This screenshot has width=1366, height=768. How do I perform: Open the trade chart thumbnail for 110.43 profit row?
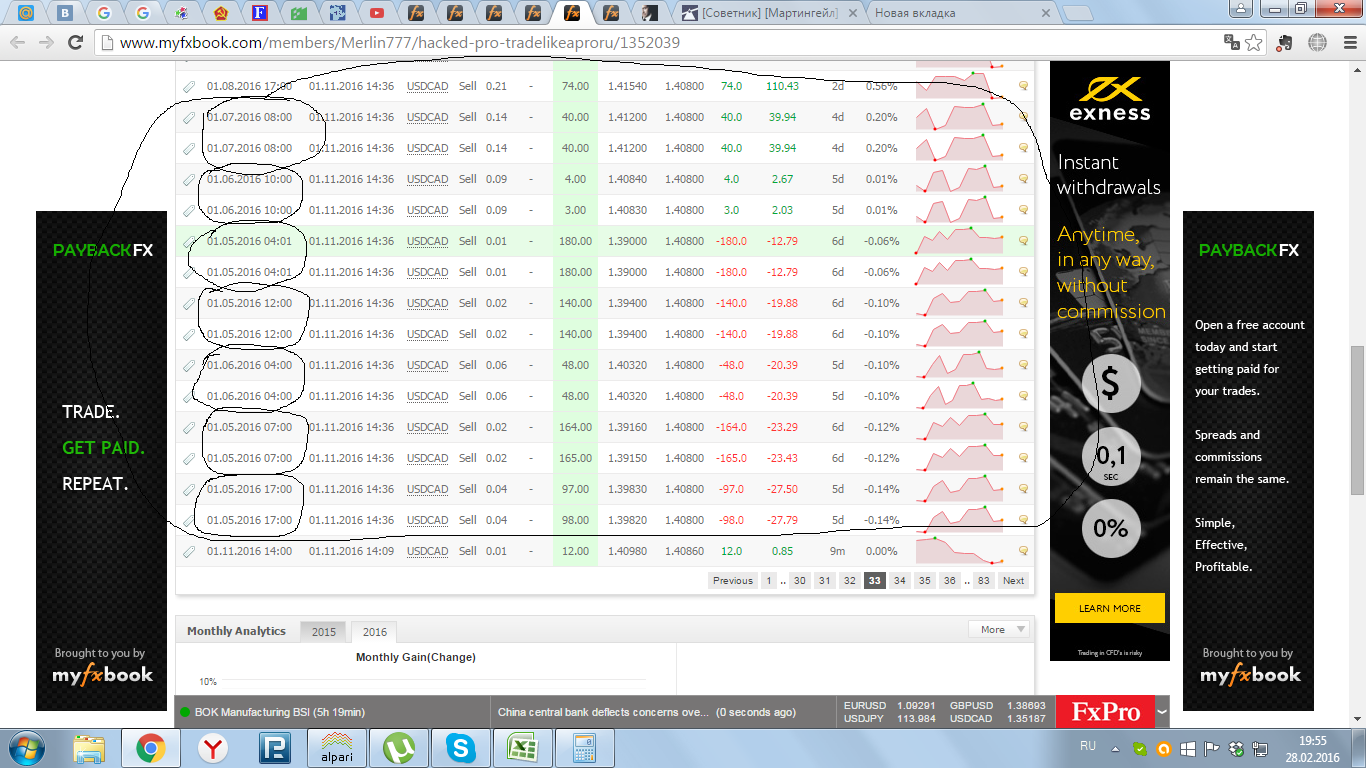(960, 84)
